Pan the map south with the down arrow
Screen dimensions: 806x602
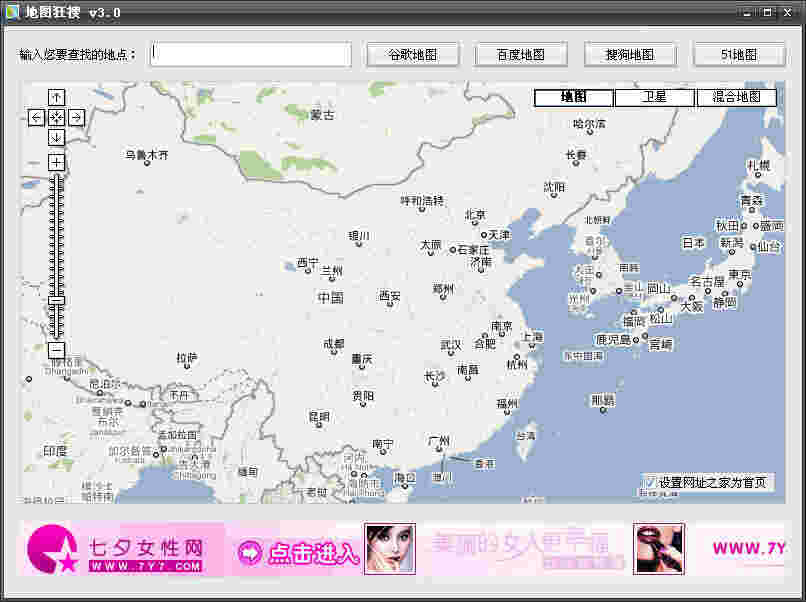click(56, 137)
